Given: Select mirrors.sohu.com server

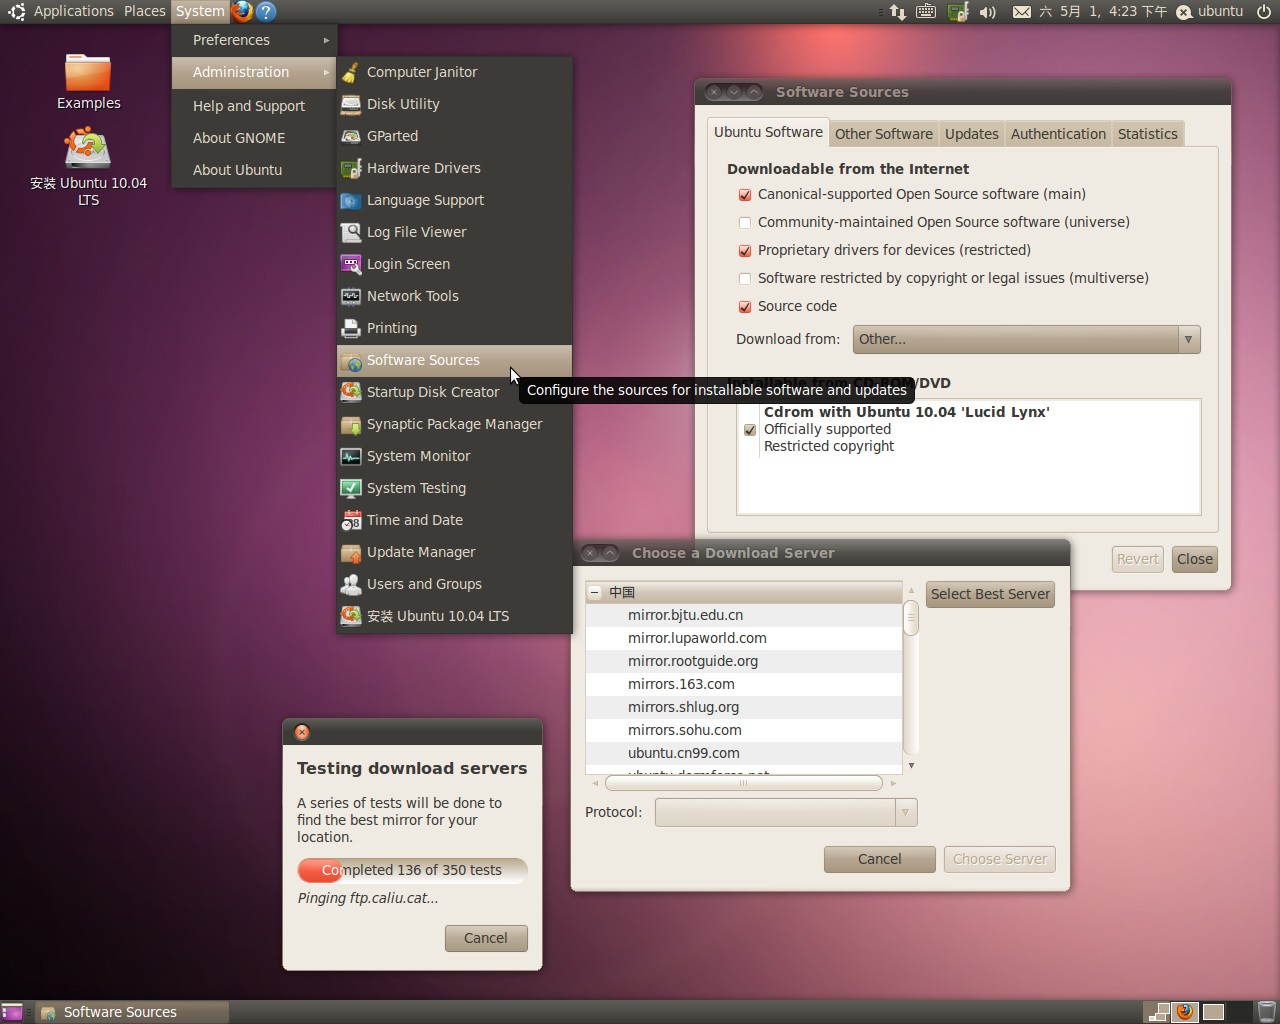Looking at the screenshot, I should [744, 730].
